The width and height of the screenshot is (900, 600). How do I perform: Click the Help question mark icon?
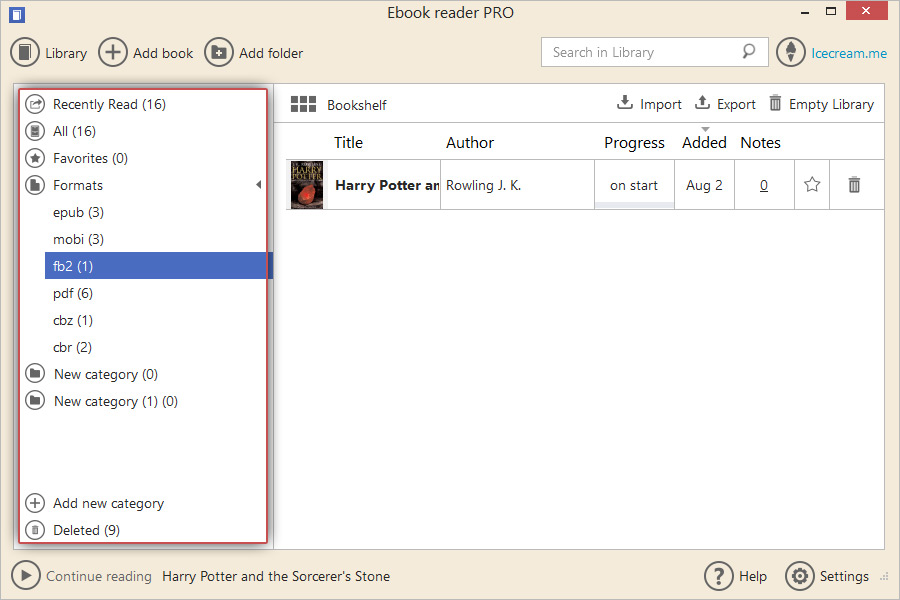718,576
